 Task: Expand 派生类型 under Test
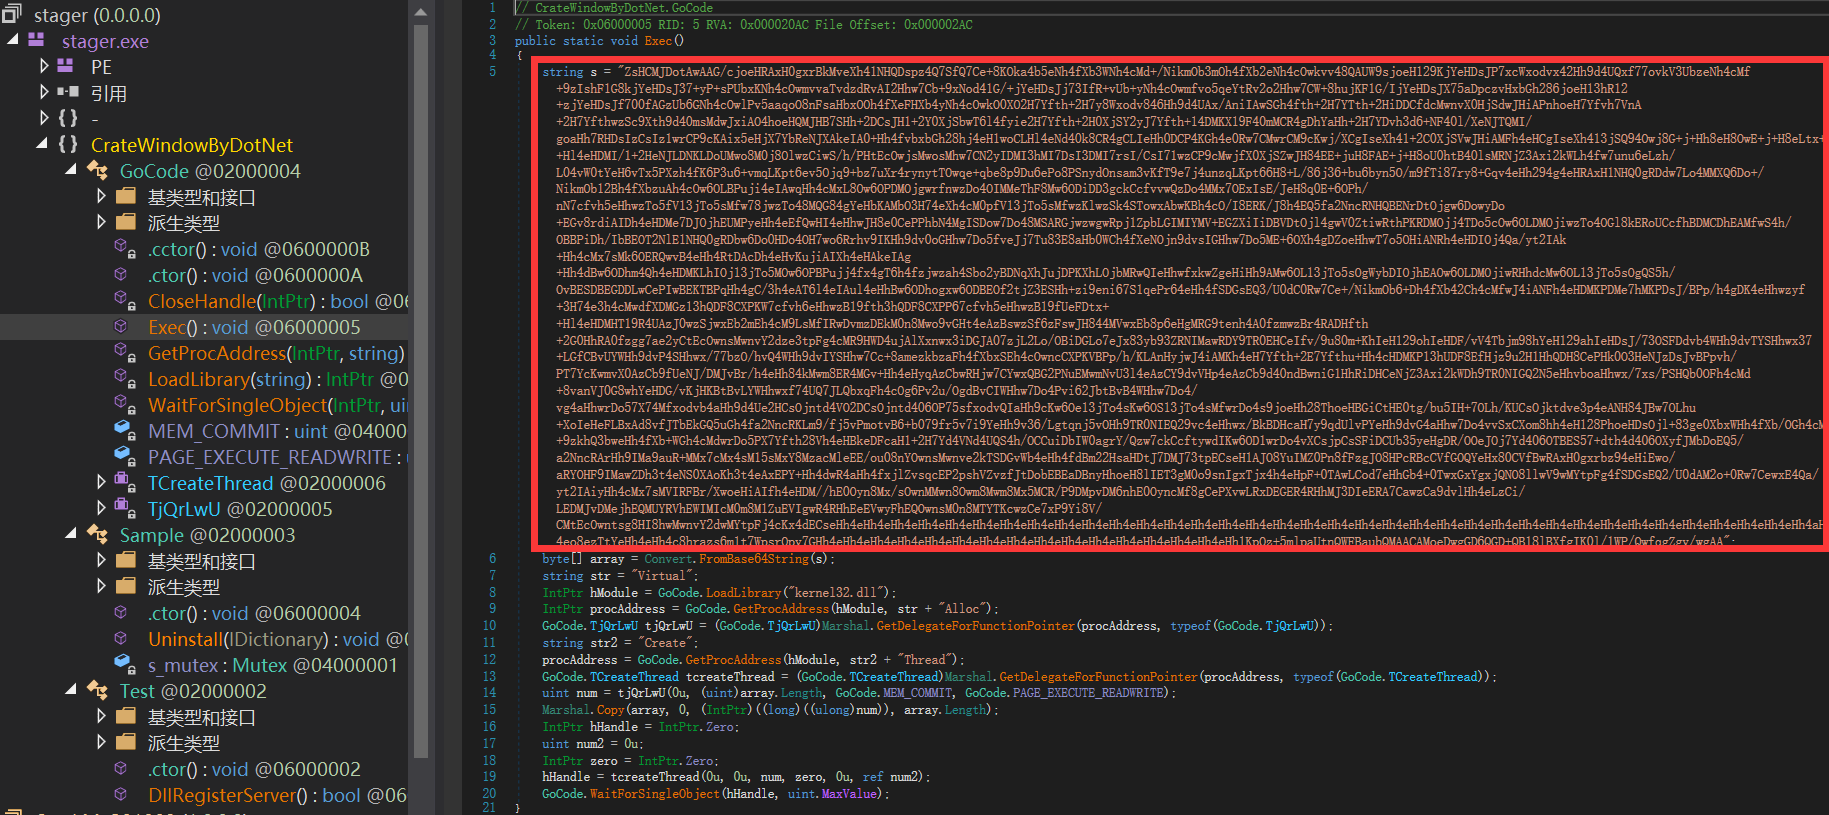pyautogui.click(x=101, y=742)
